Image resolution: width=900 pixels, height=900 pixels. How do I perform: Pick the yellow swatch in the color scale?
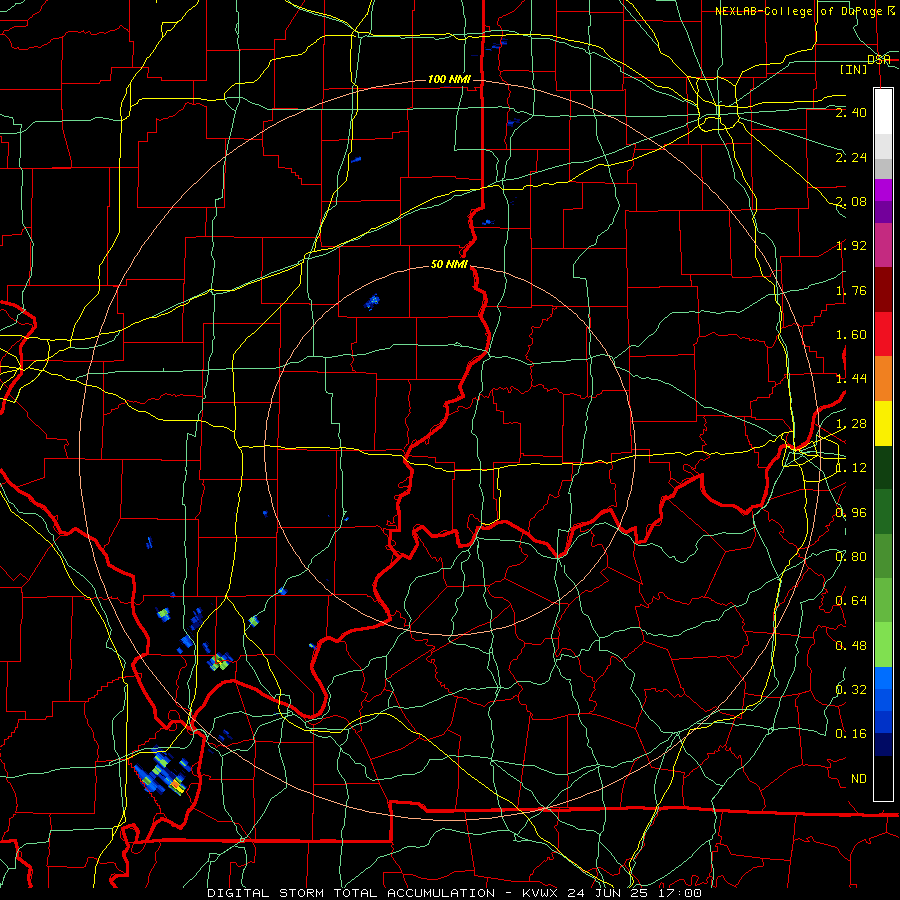coord(883,424)
